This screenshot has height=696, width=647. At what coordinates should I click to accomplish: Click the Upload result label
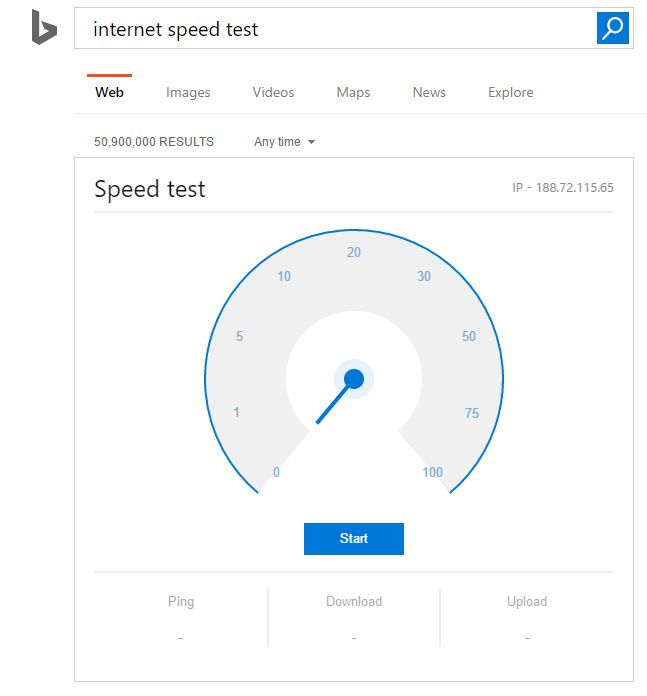[527, 601]
